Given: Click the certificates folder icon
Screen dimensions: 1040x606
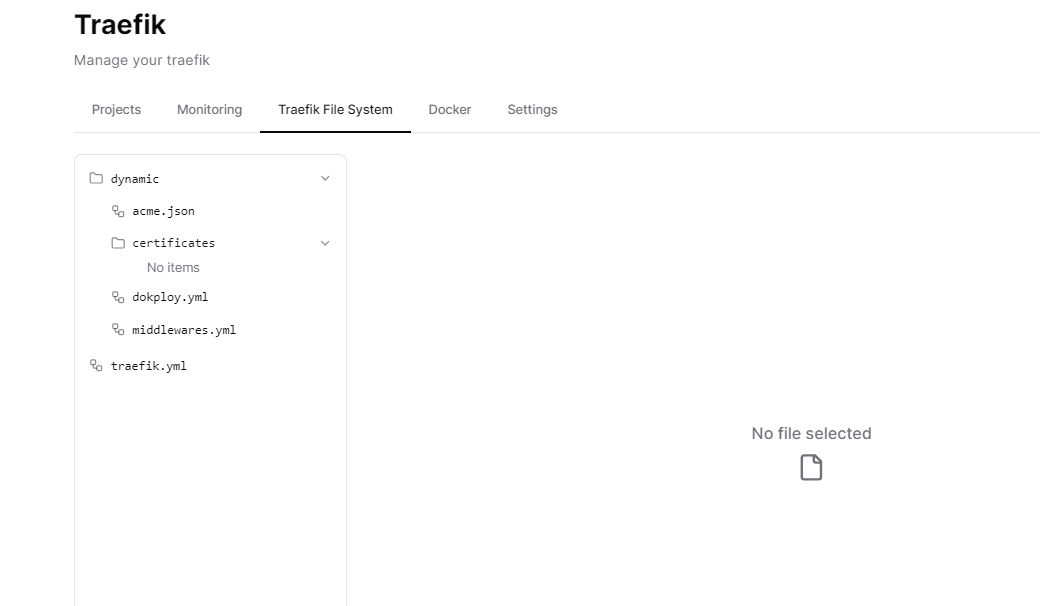Looking at the screenshot, I should pyautogui.click(x=118, y=243).
